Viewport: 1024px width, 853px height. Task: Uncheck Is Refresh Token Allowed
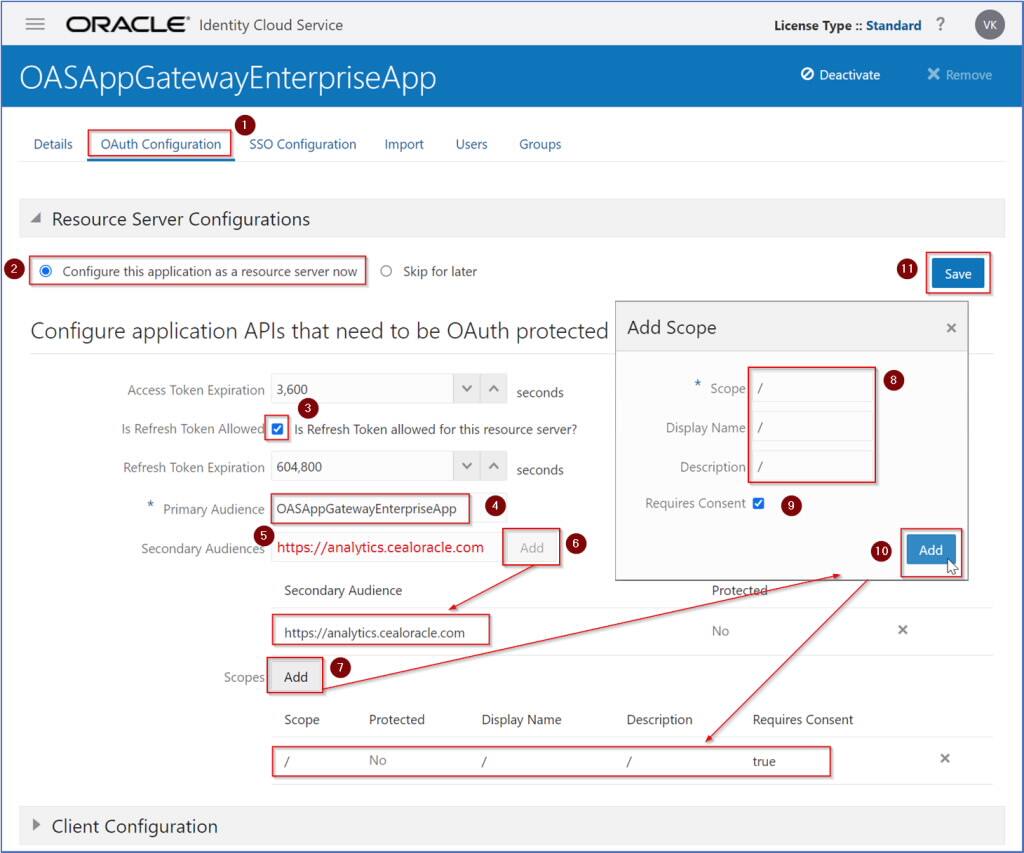point(276,429)
